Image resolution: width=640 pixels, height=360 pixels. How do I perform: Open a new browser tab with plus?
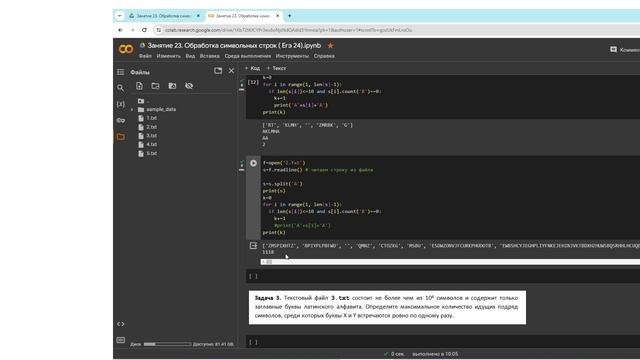[x=289, y=16]
